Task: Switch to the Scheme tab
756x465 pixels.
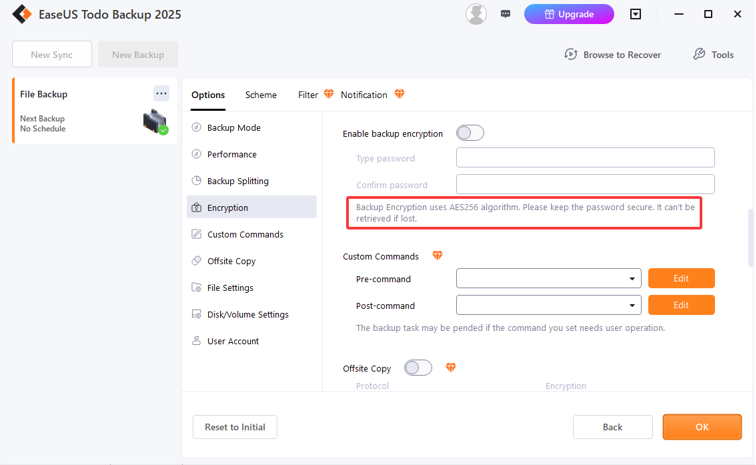Action: click(x=261, y=95)
